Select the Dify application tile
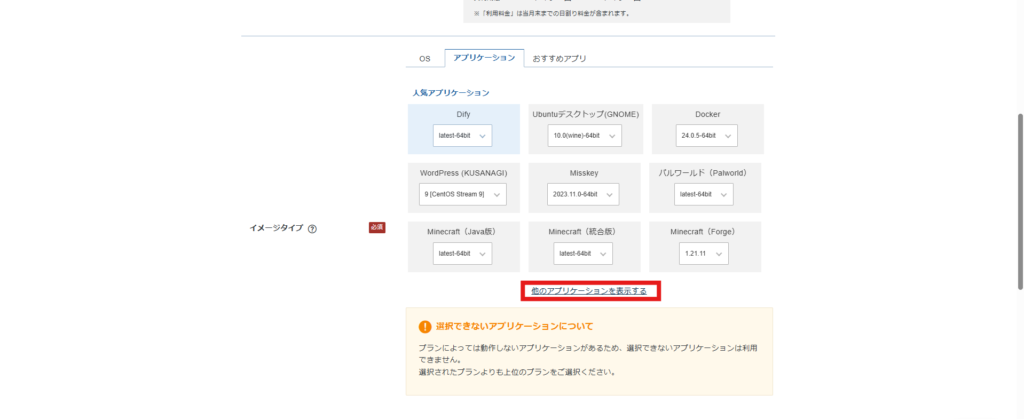 pos(464,114)
